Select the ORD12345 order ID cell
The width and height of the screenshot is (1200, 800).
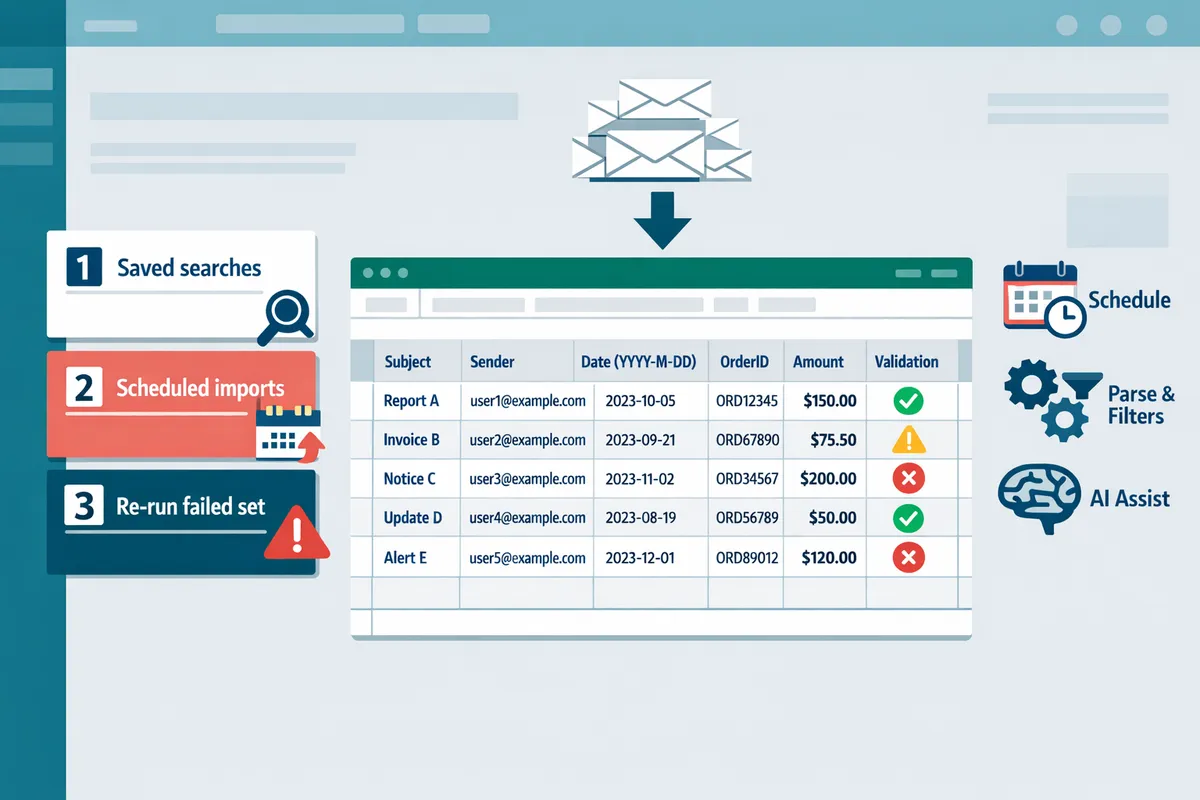[x=746, y=401]
